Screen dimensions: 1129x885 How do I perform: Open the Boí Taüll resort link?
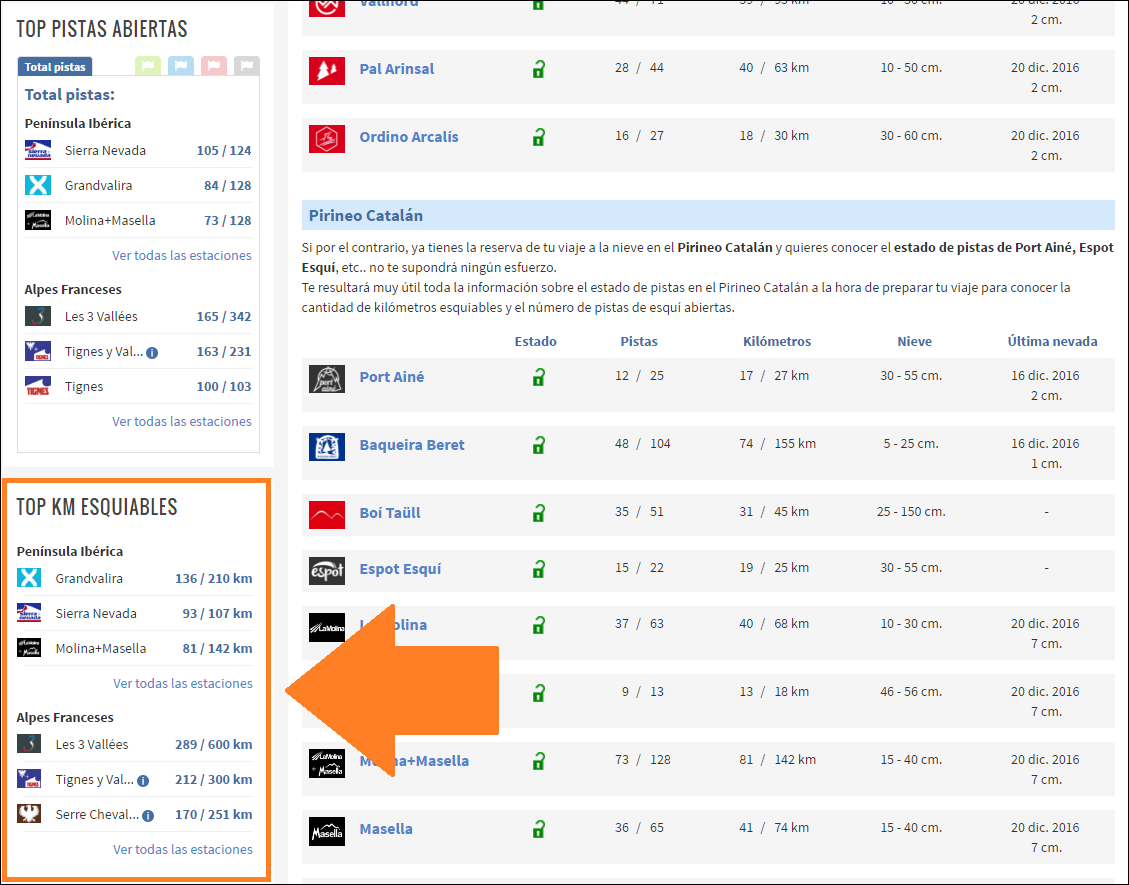(390, 513)
